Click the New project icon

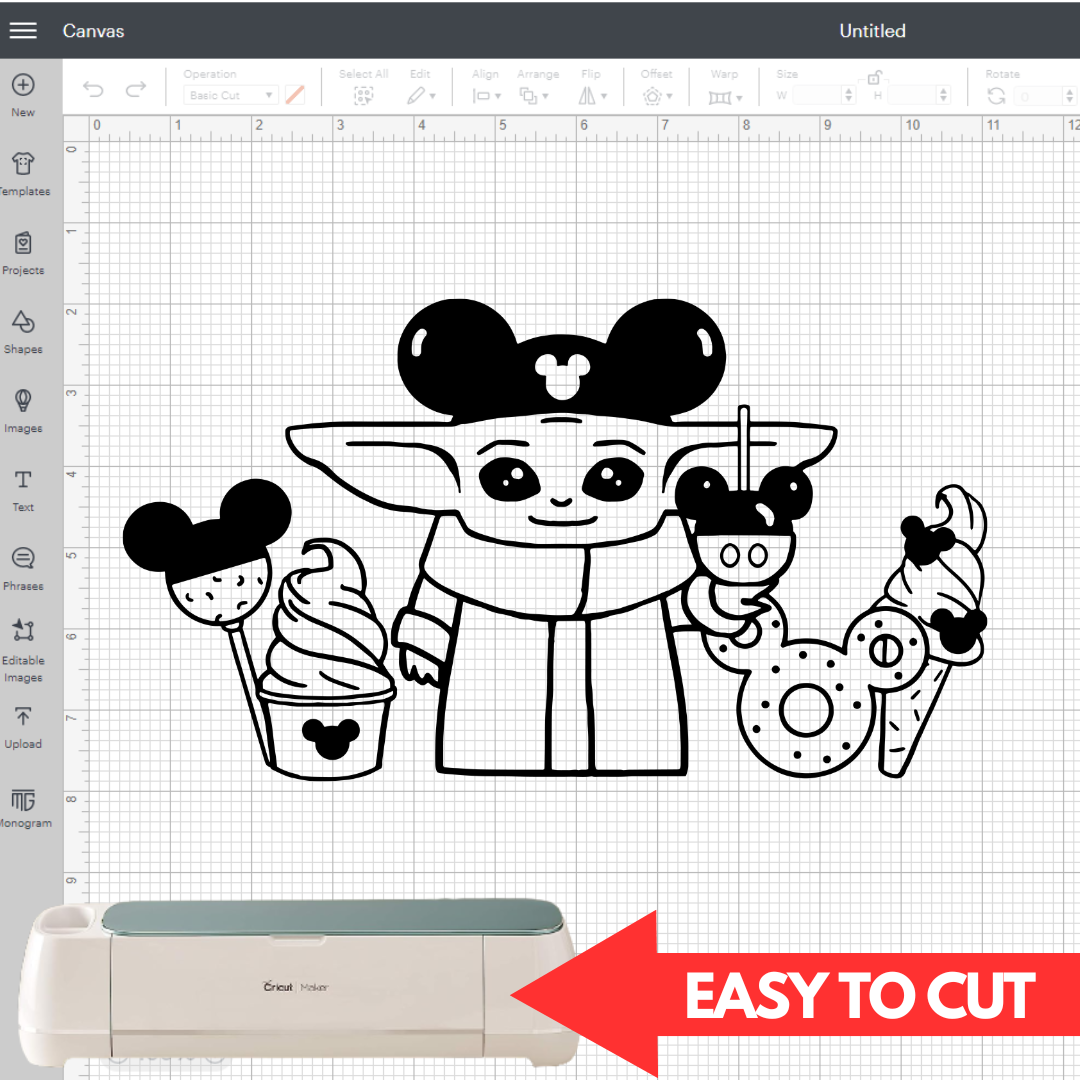[23, 85]
